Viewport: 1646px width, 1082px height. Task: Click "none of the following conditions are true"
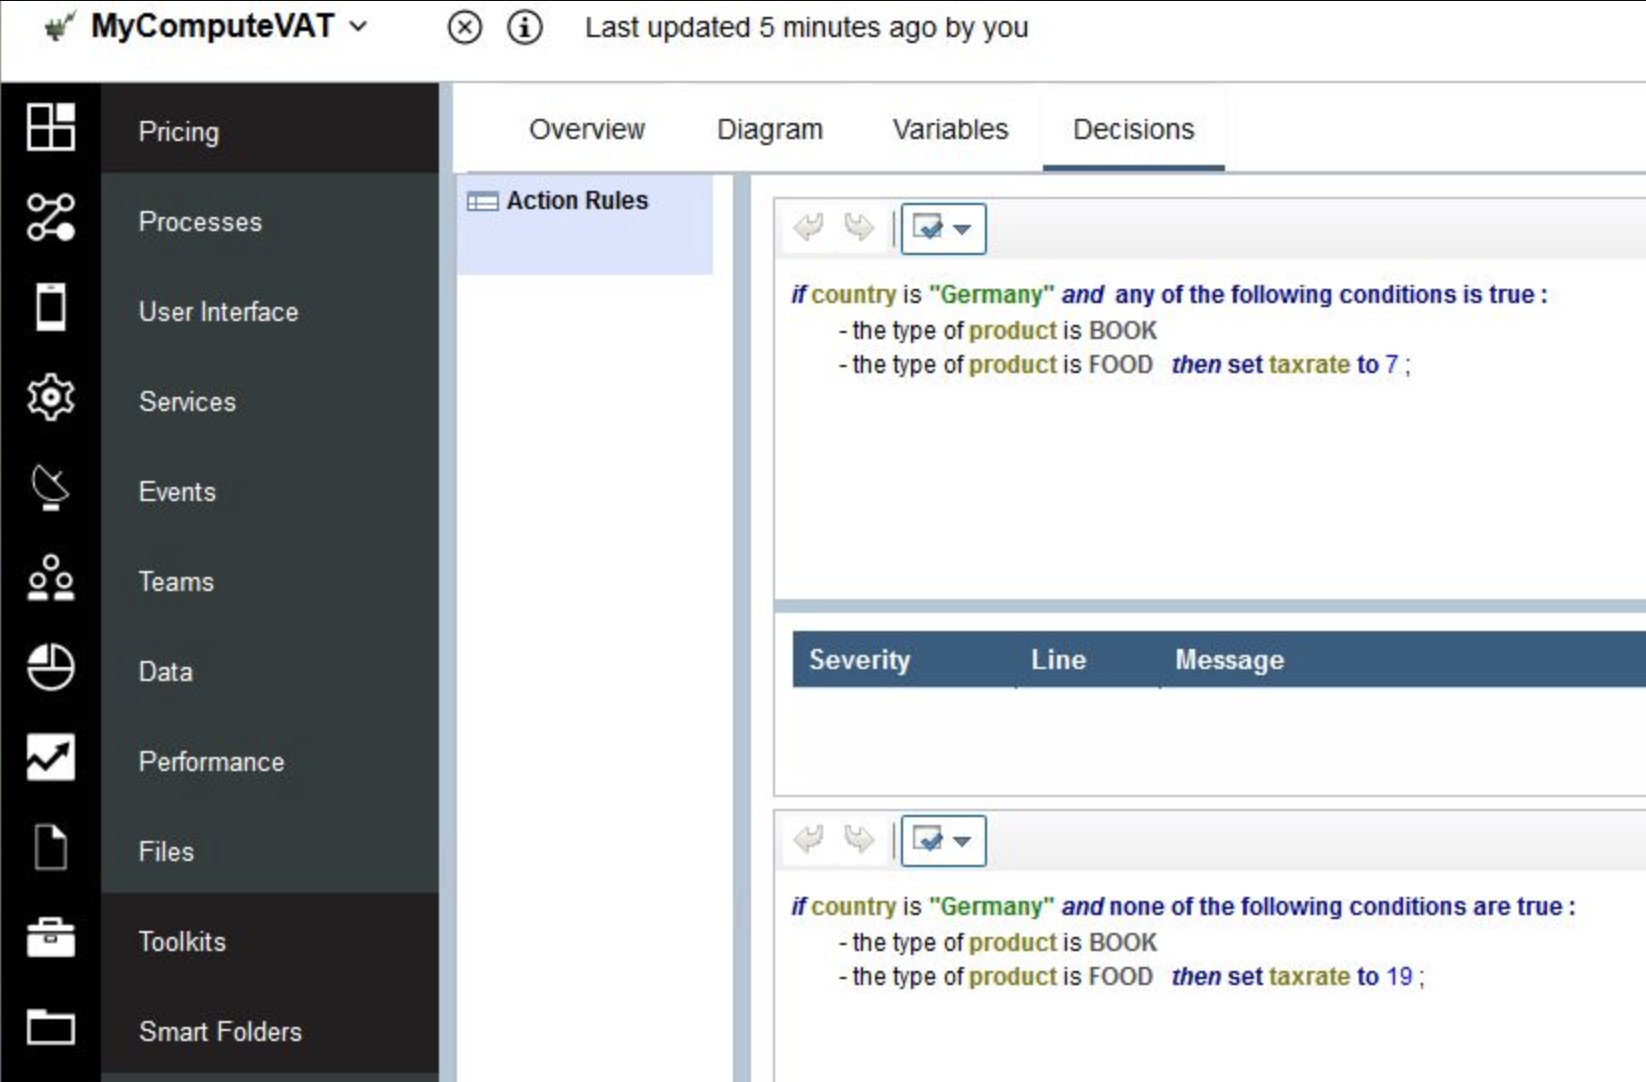click(1335, 906)
